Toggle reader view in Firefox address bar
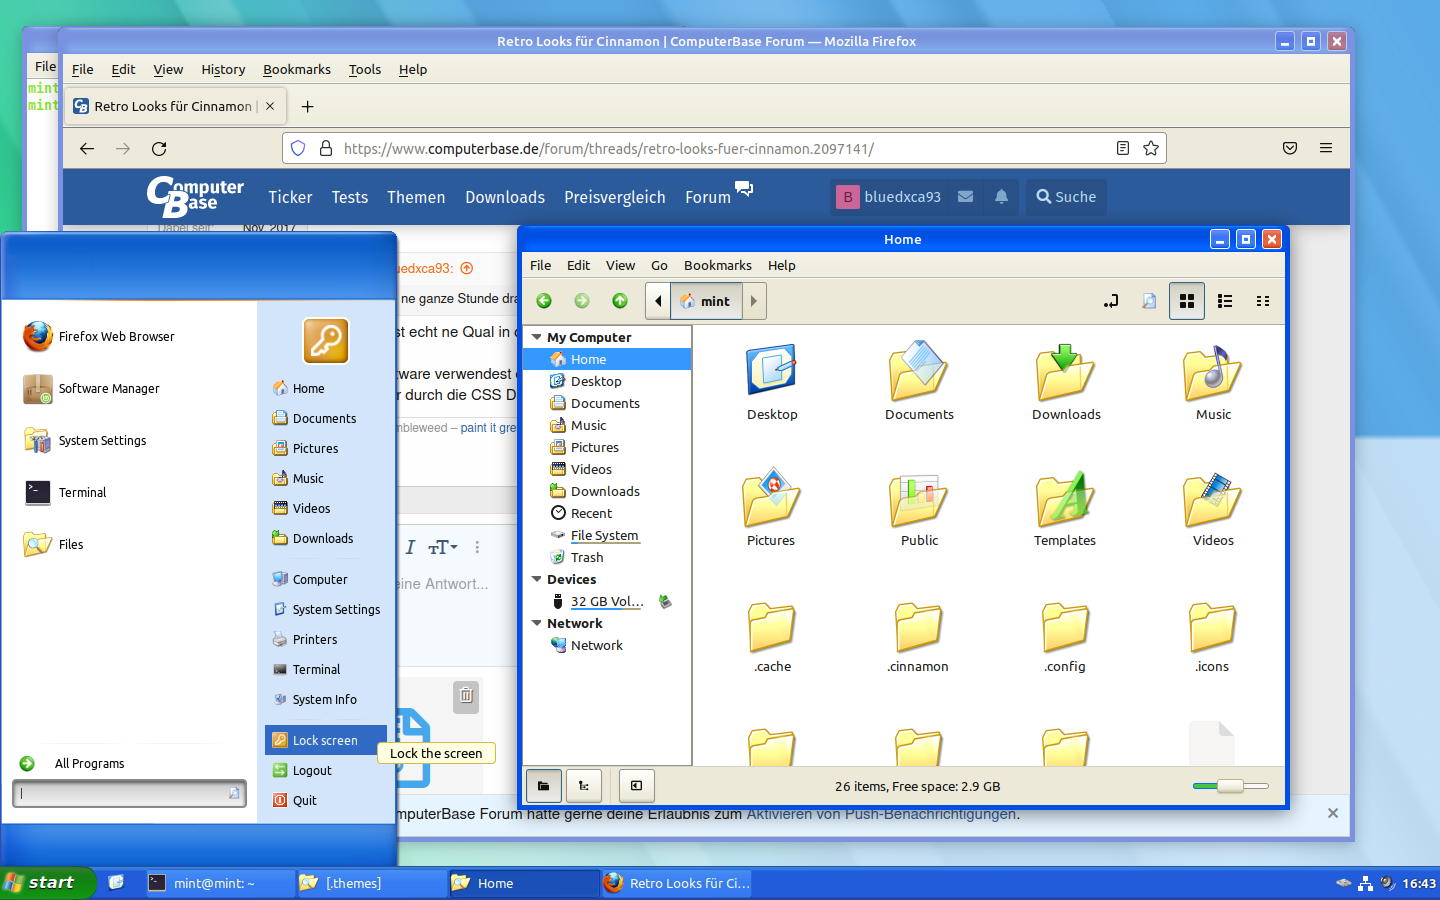Viewport: 1440px width, 900px height. click(1123, 148)
